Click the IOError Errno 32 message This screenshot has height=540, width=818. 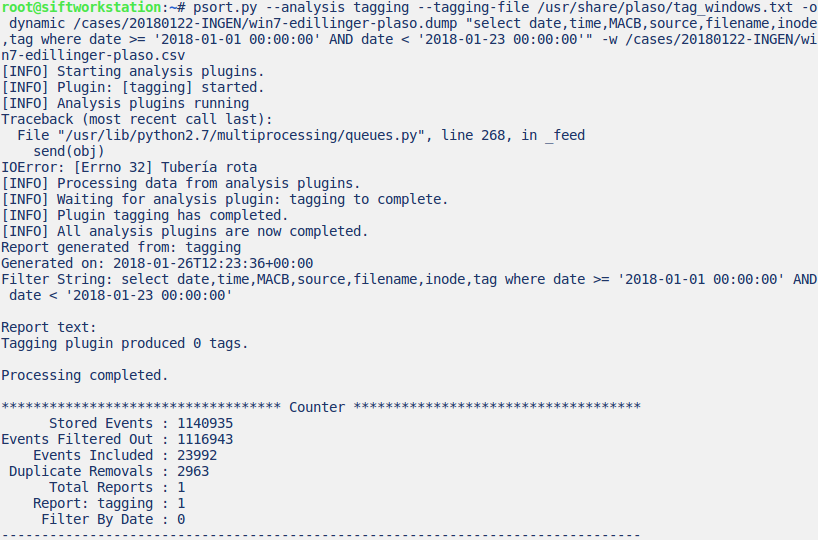click(128, 167)
